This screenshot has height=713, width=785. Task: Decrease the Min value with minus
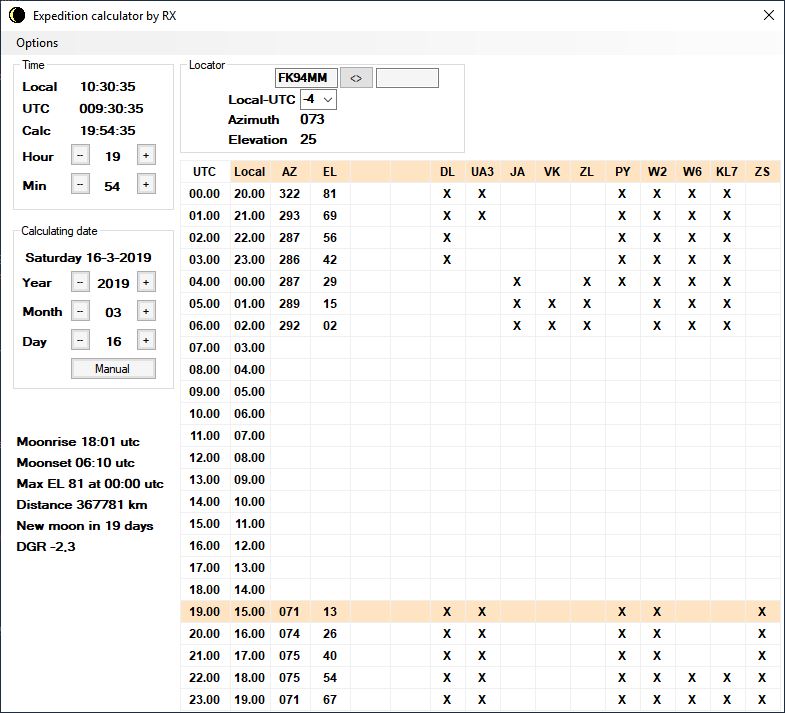tap(81, 184)
